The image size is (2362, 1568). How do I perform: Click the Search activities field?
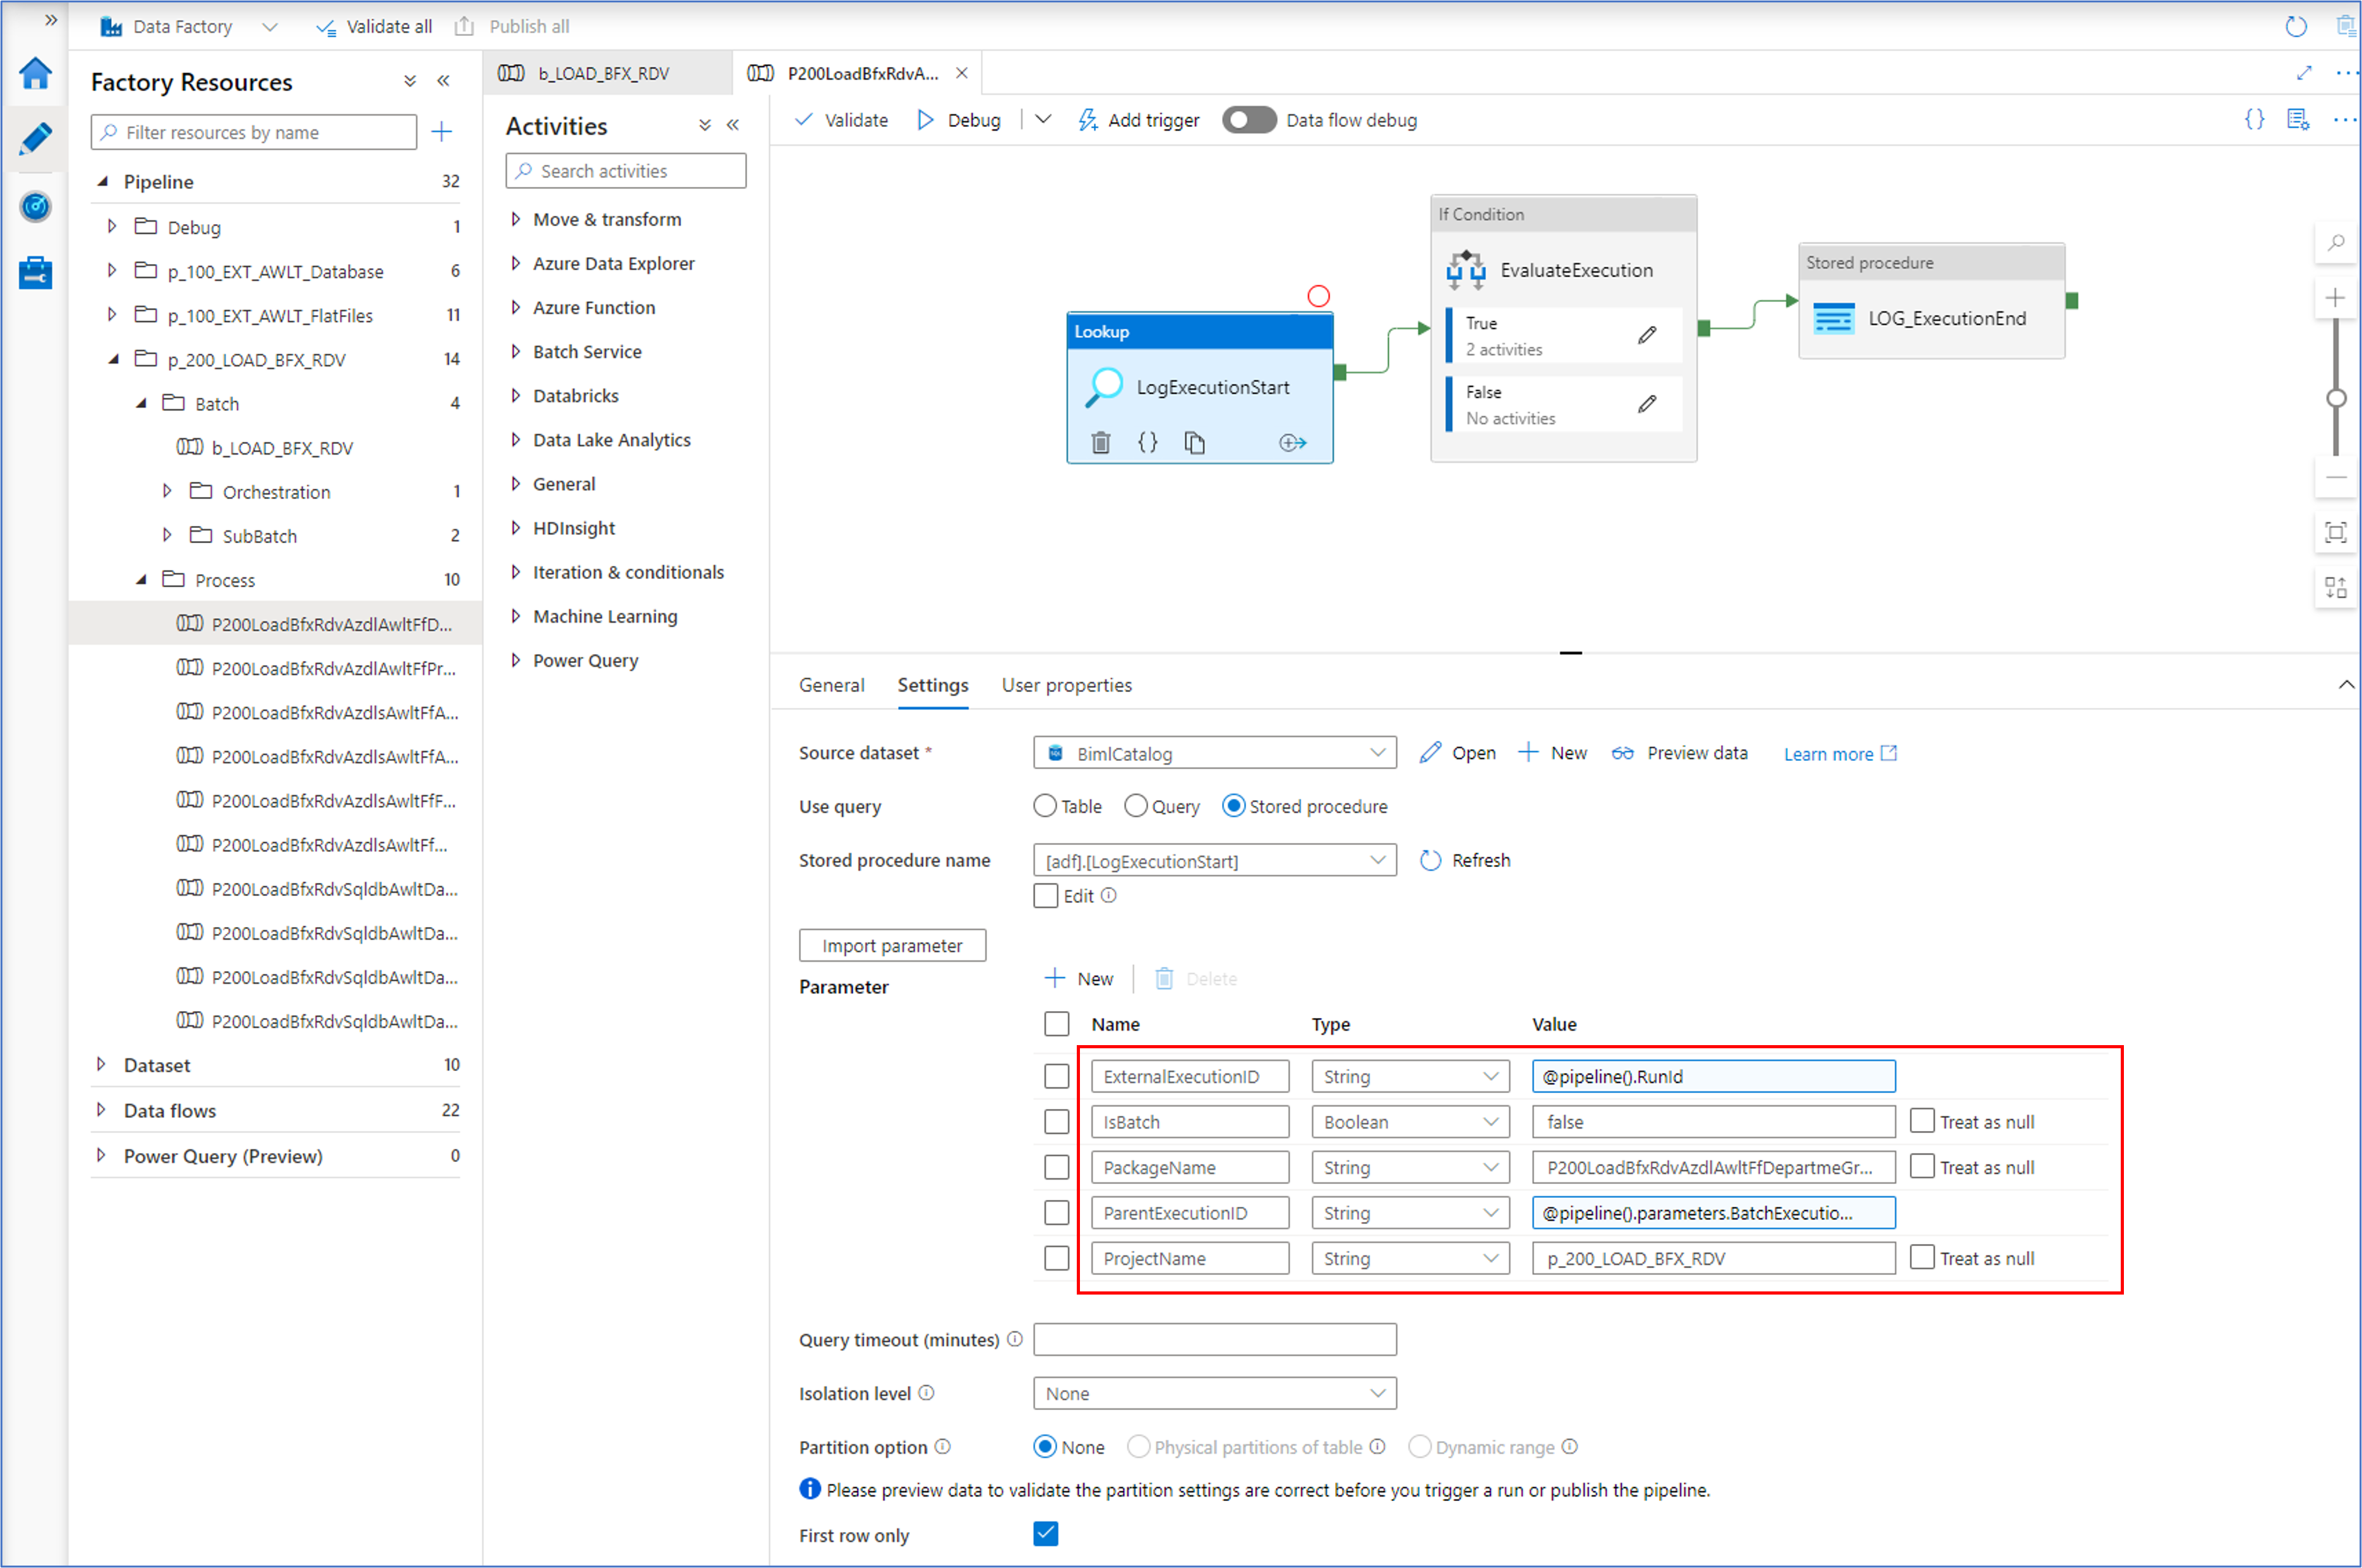tap(626, 171)
